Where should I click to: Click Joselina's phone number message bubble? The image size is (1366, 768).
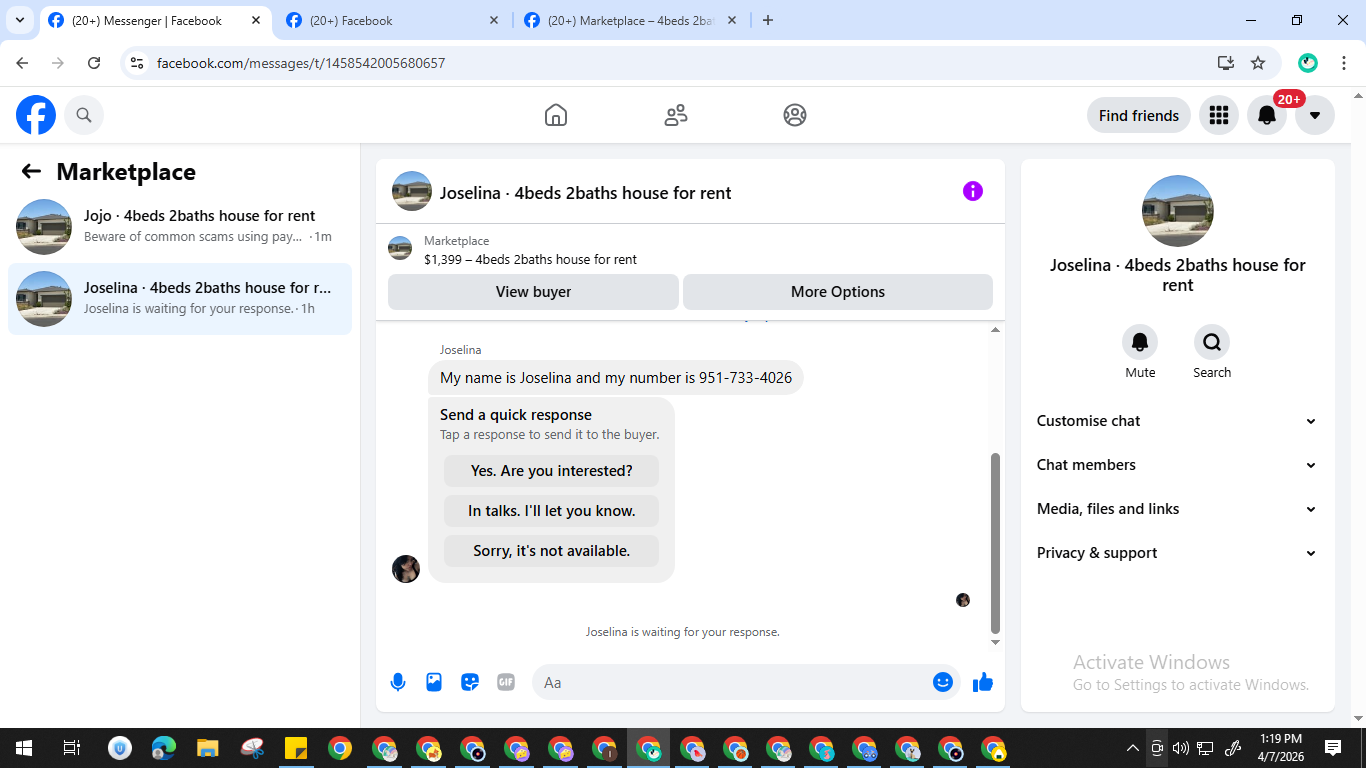pyautogui.click(x=616, y=378)
